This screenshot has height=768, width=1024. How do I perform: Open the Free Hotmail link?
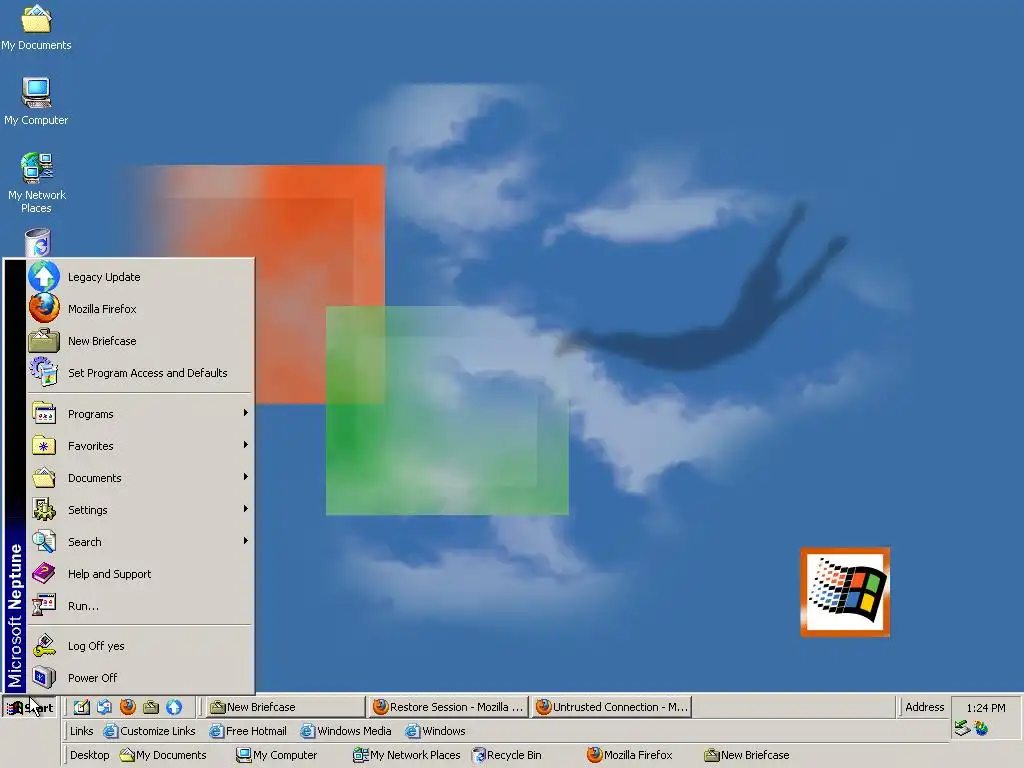tap(248, 731)
